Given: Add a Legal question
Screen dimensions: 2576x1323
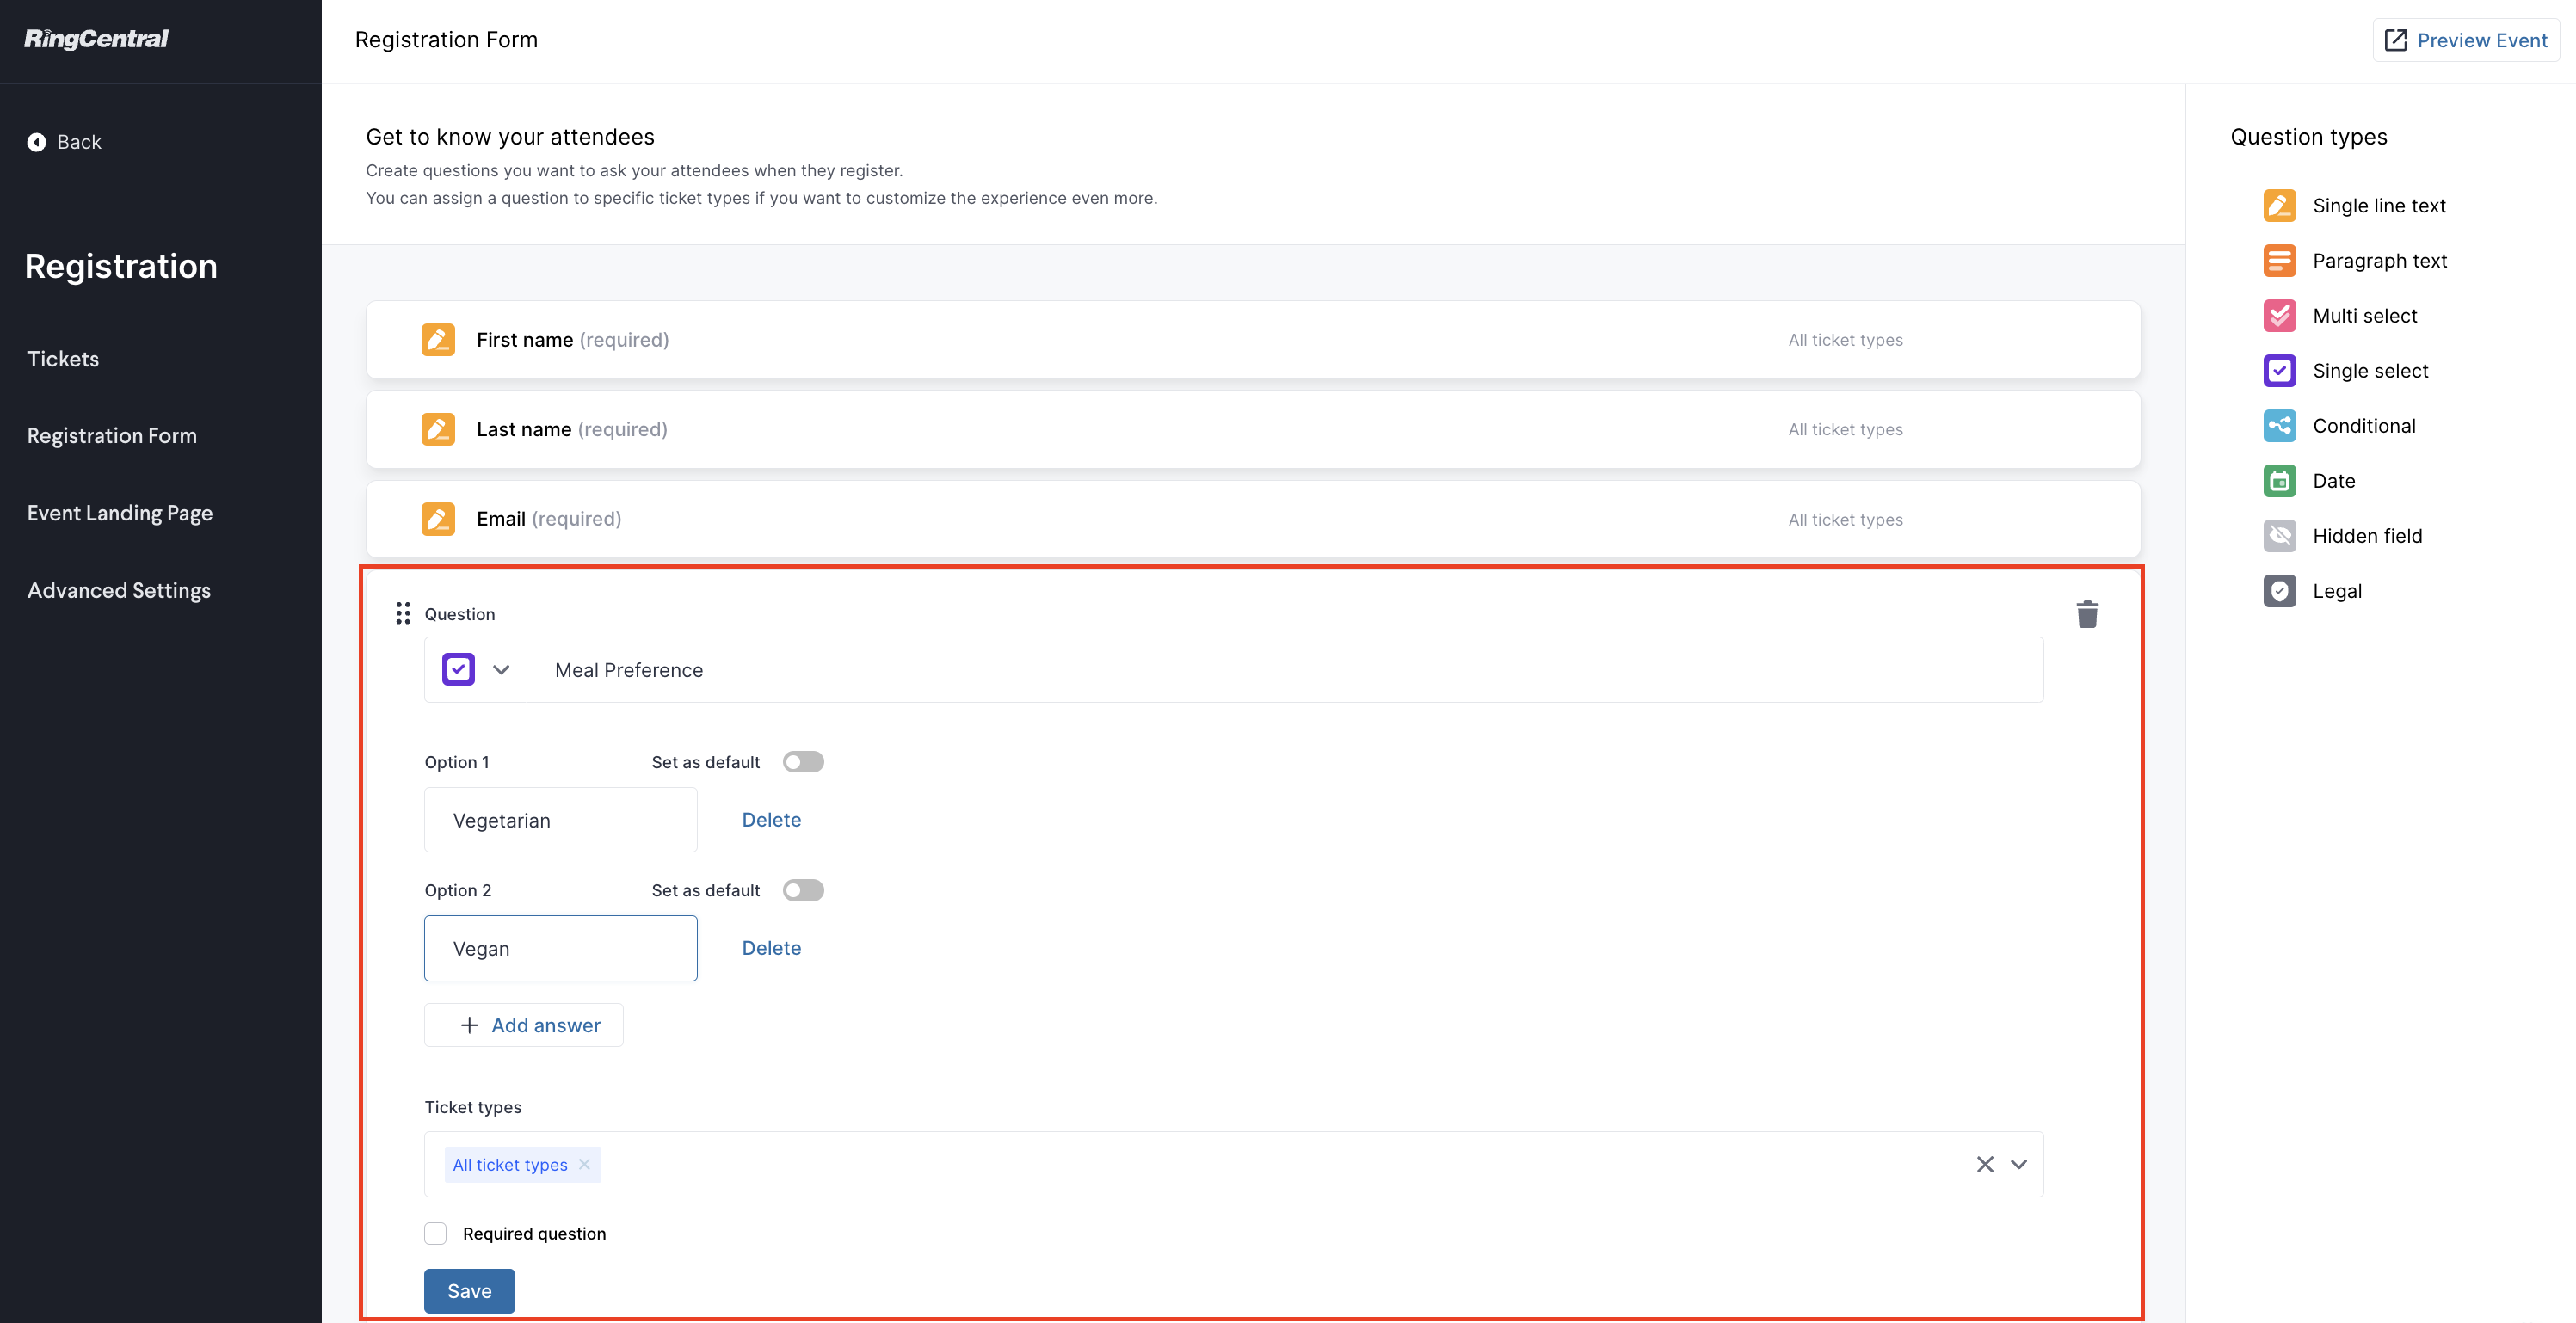Looking at the screenshot, I should pos(2313,590).
